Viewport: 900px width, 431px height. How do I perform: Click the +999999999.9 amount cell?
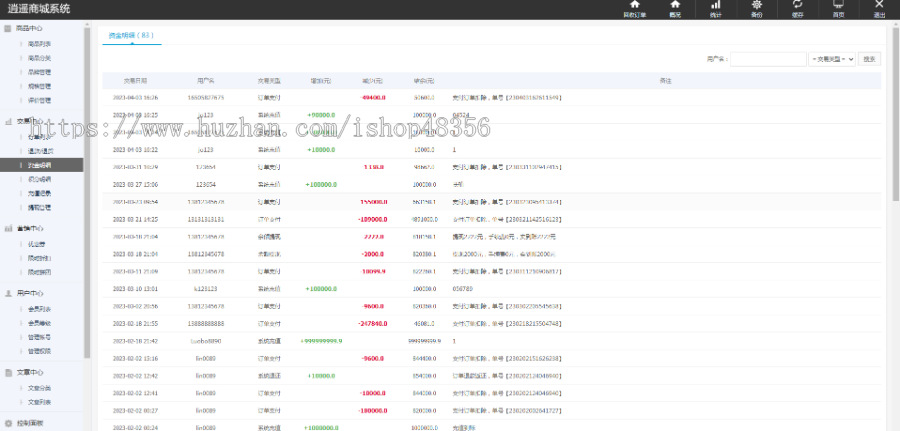[321, 341]
